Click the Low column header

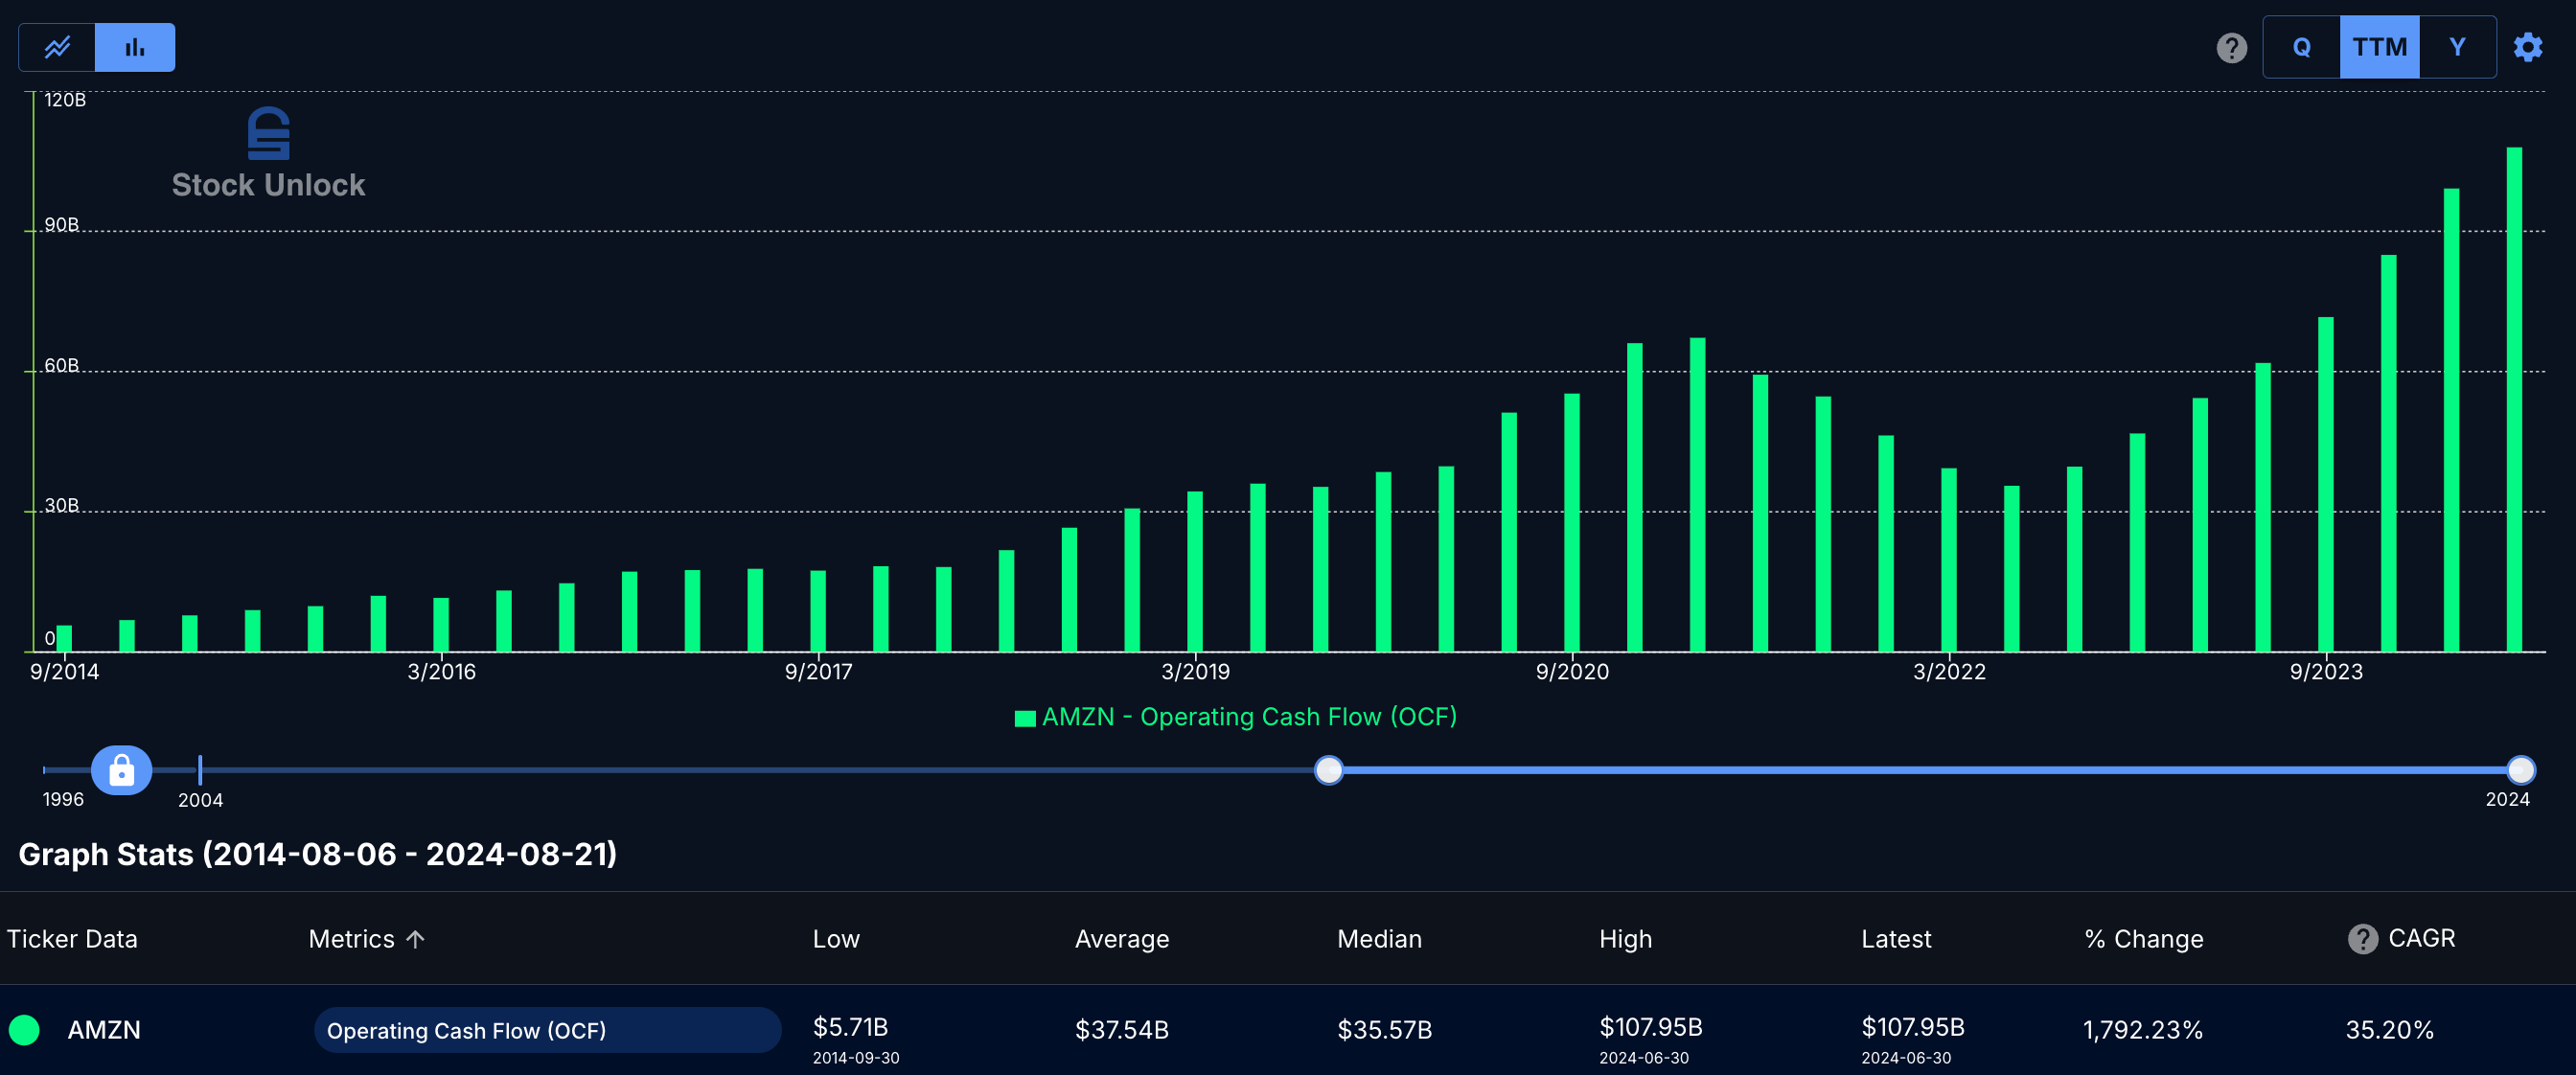836,939
